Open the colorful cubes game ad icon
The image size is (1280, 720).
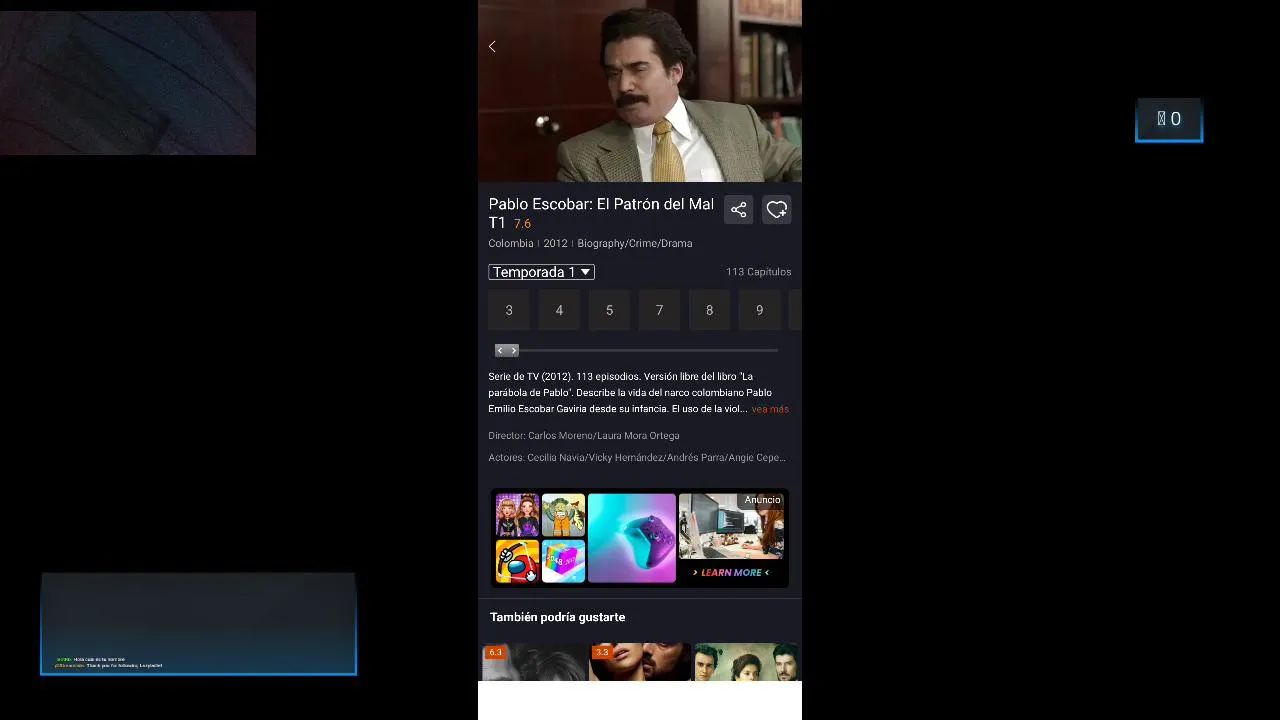(563, 561)
